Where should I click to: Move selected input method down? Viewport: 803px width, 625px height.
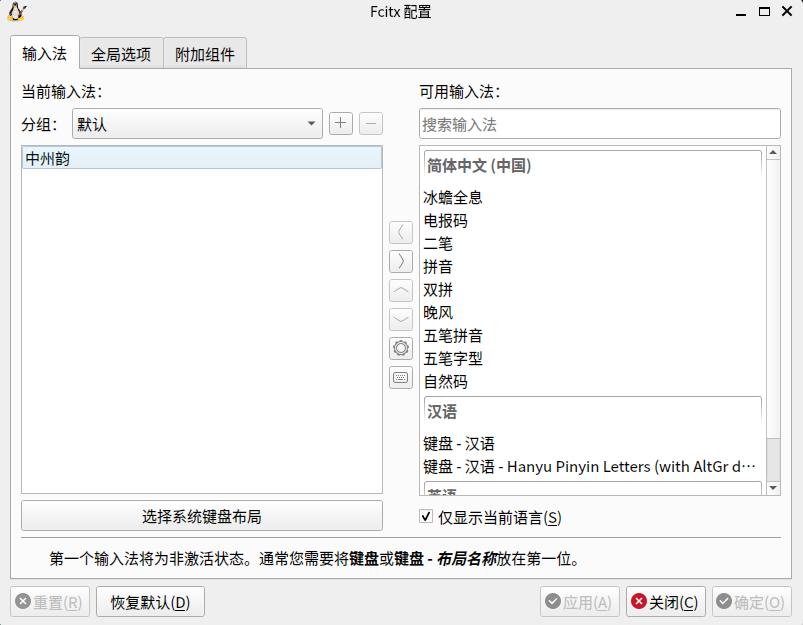coord(401,320)
